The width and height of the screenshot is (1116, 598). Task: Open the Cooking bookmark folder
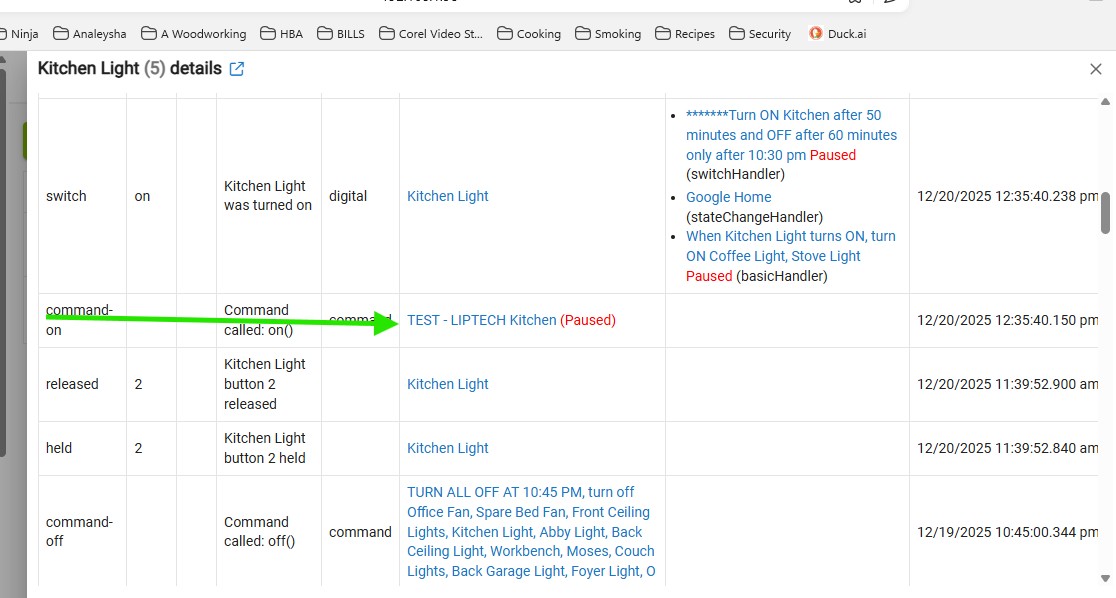pyautogui.click(x=529, y=34)
